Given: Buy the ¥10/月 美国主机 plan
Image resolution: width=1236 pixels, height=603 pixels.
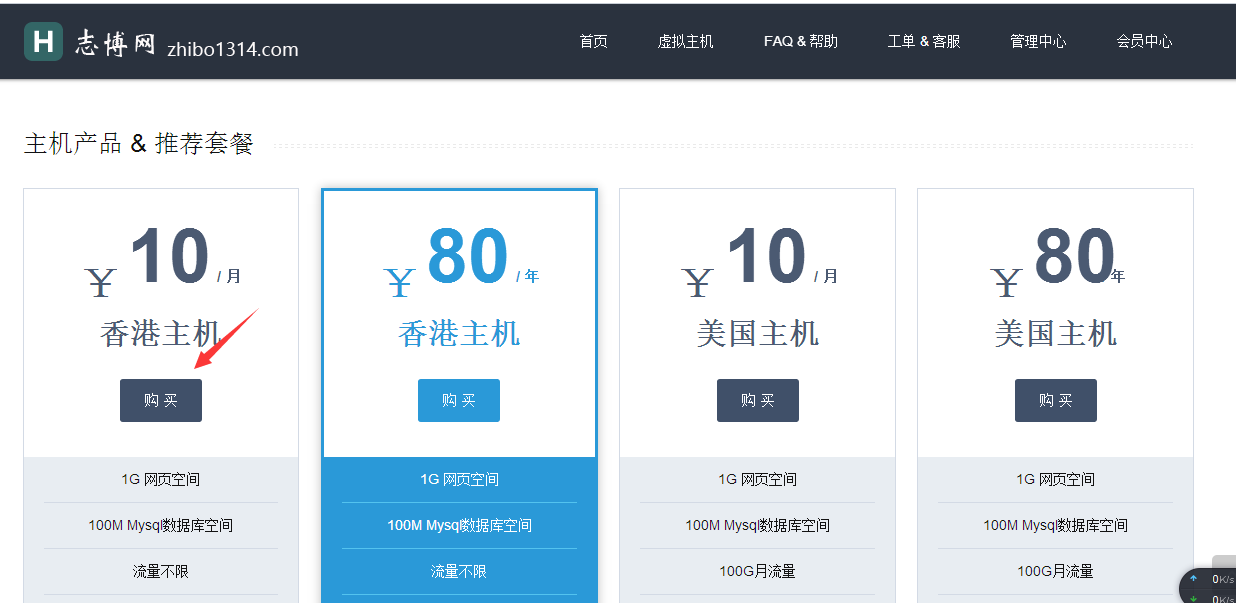Looking at the screenshot, I should (x=757, y=400).
